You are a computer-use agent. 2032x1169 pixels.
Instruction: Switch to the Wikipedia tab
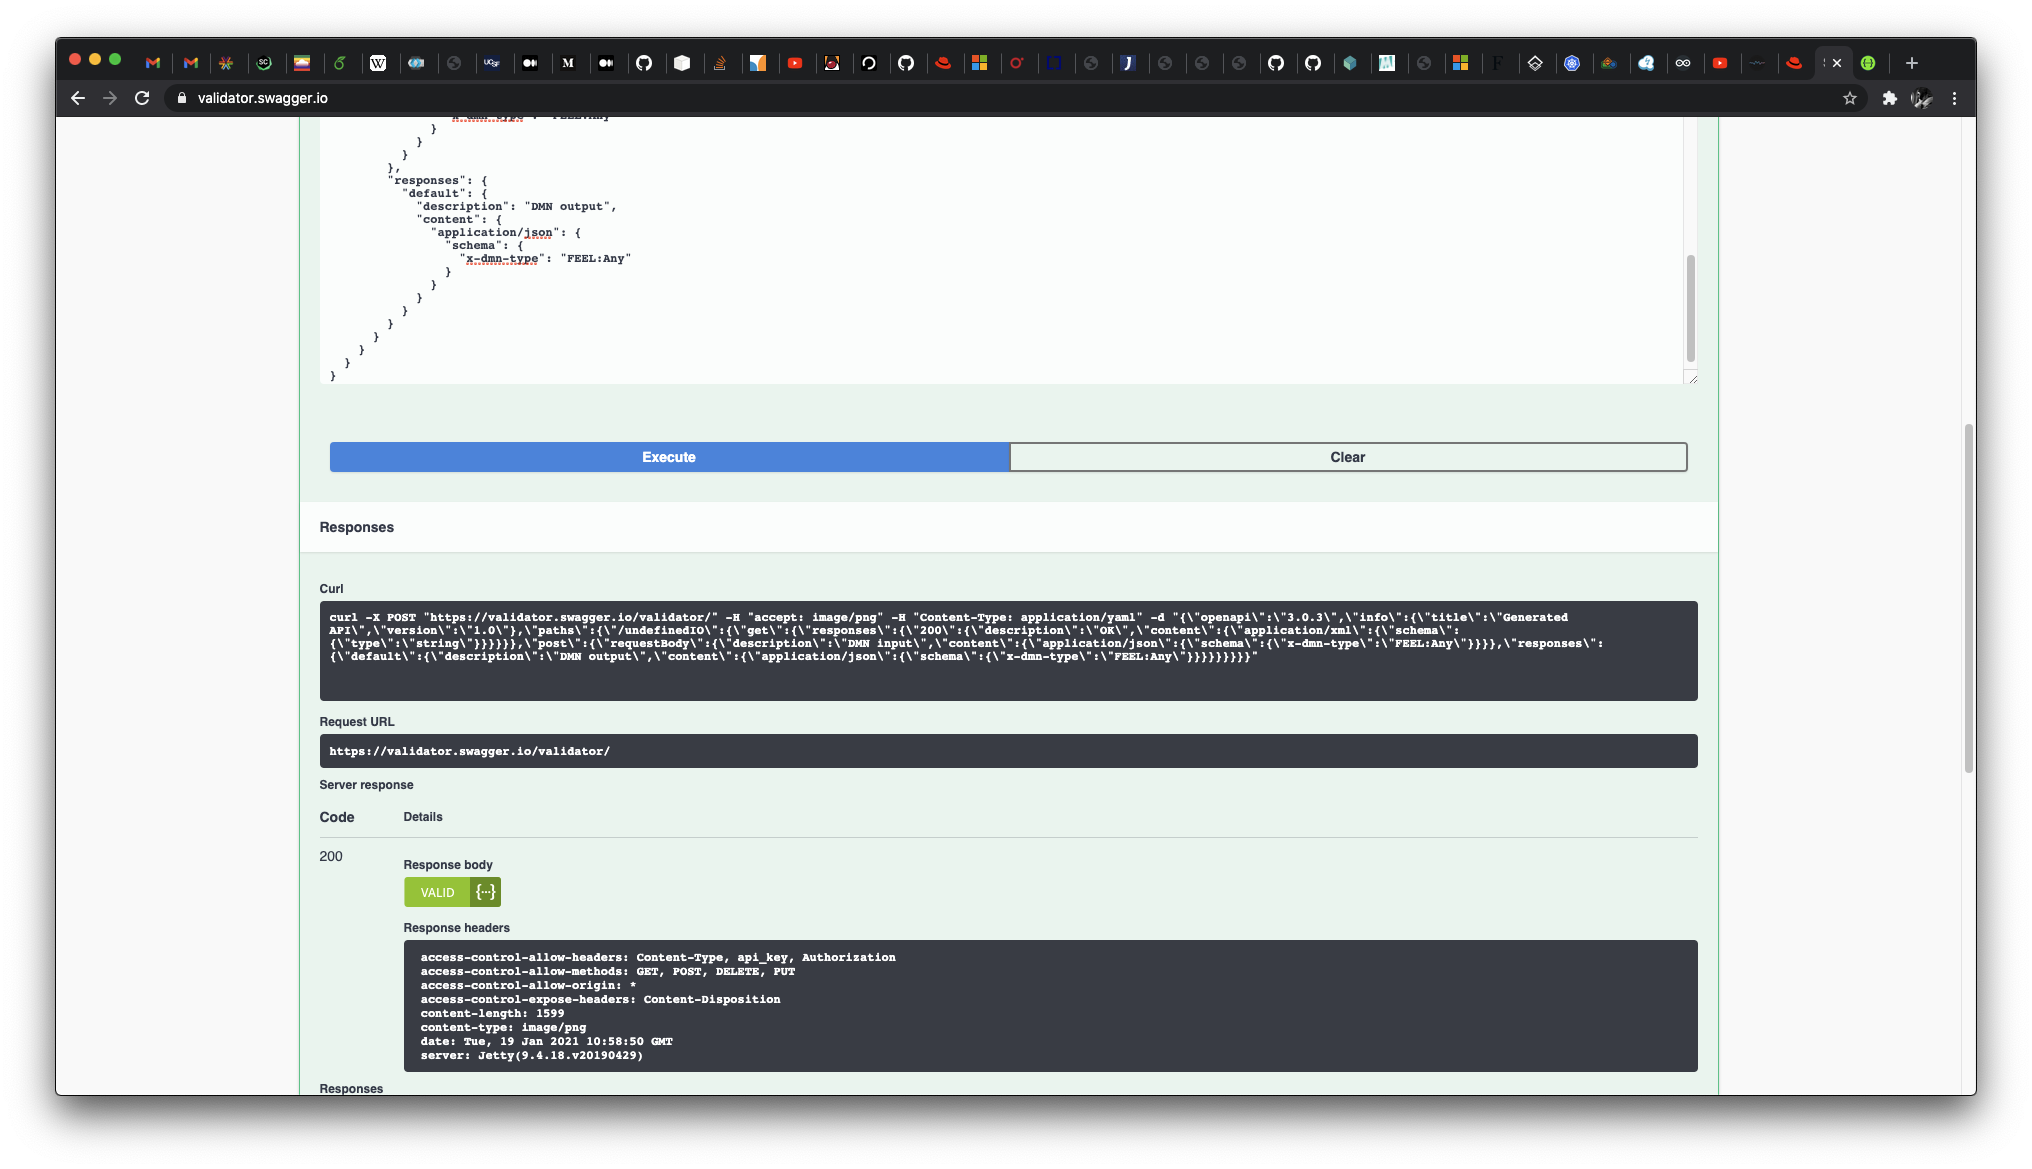point(378,63)
